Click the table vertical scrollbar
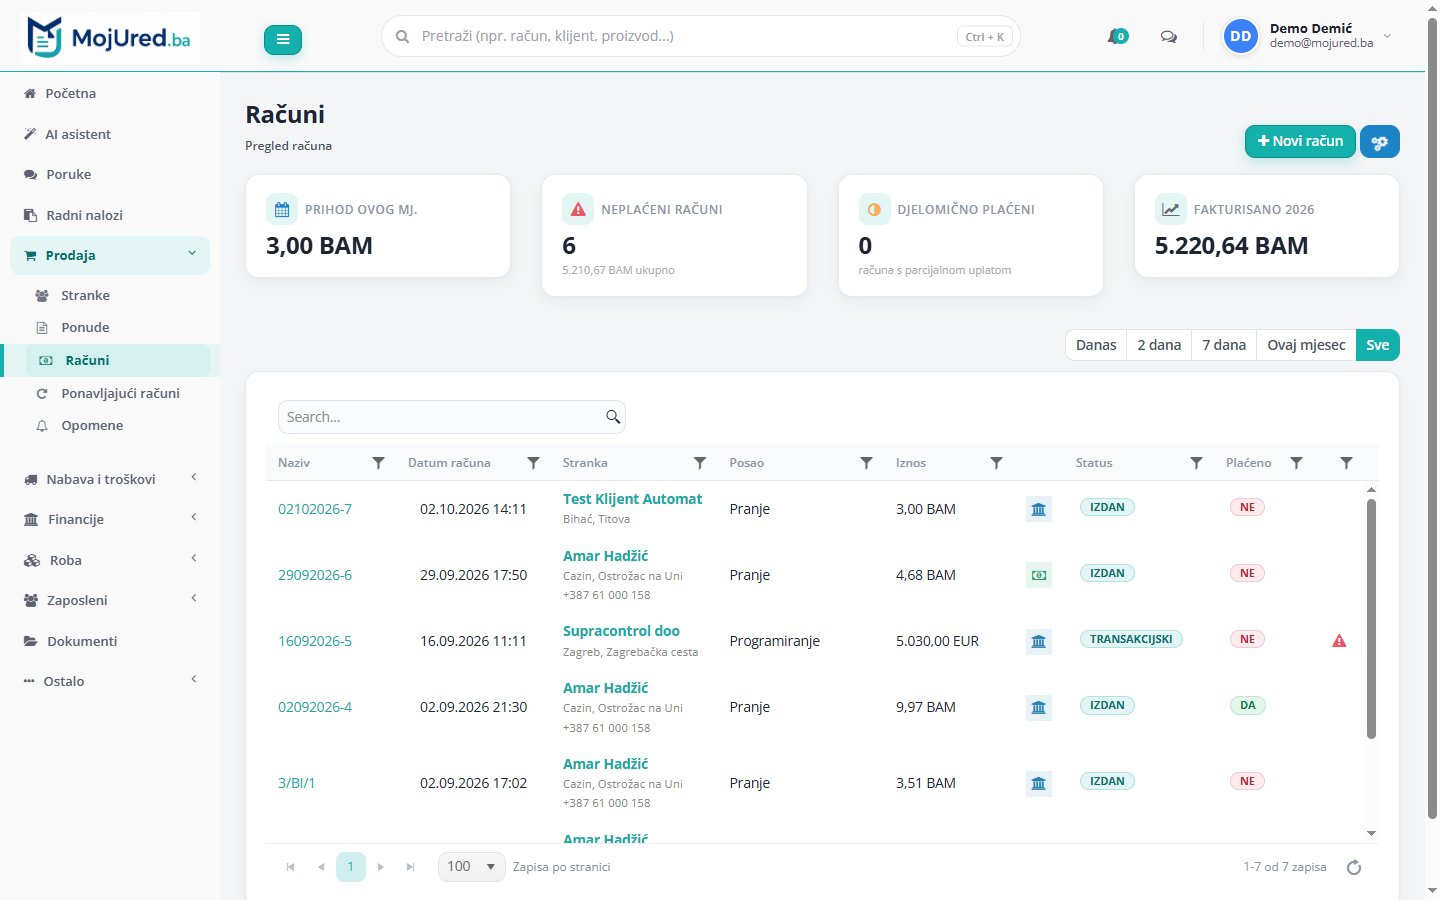The image size is (1440, 900). pos(1371,619)
